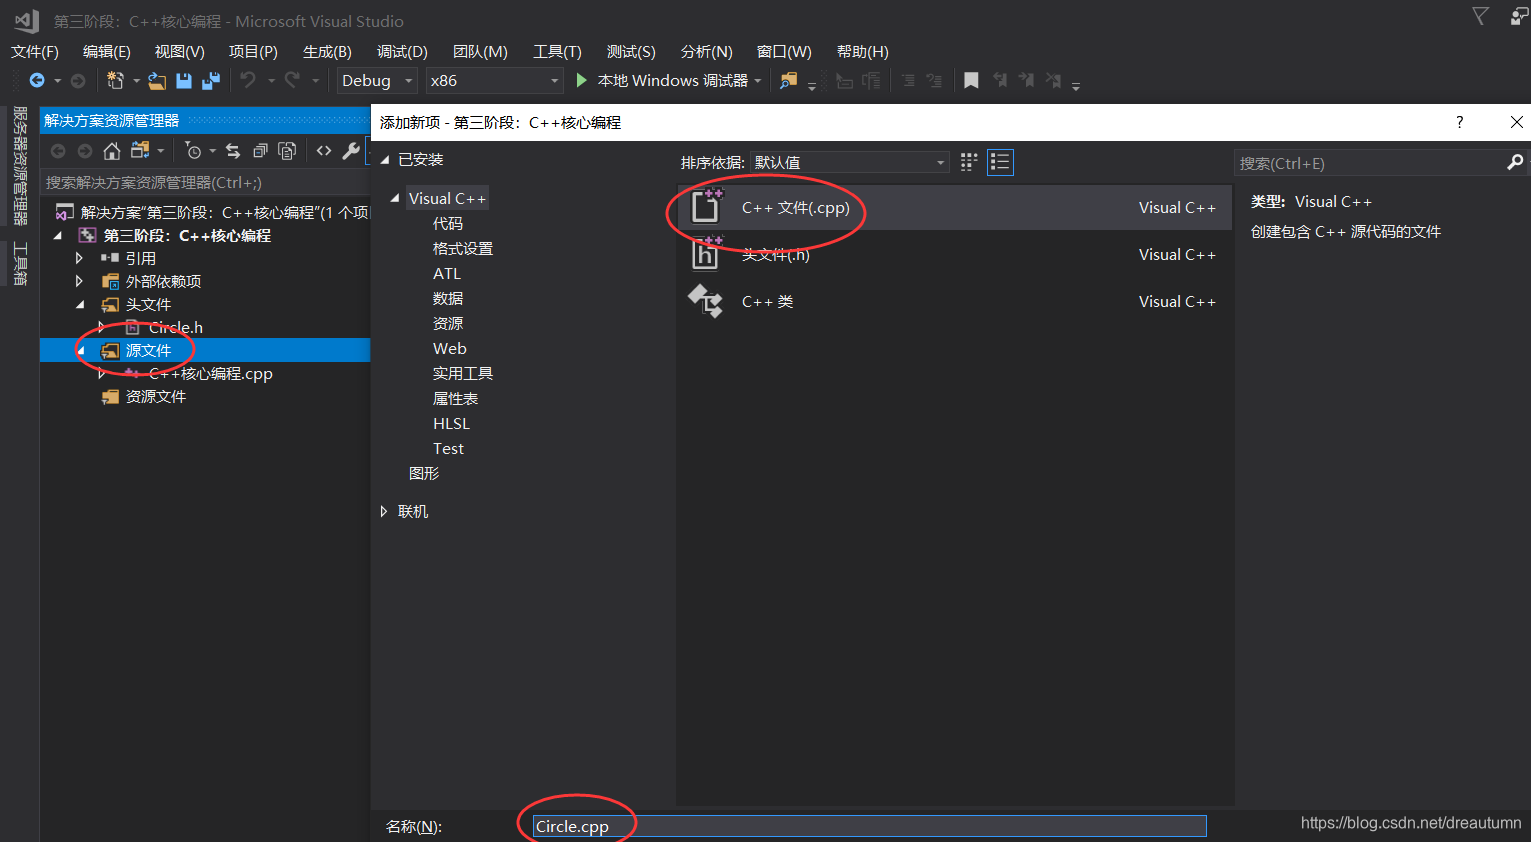Select the 图形 category
1531x842 pixels.
[x=424, y=474]
